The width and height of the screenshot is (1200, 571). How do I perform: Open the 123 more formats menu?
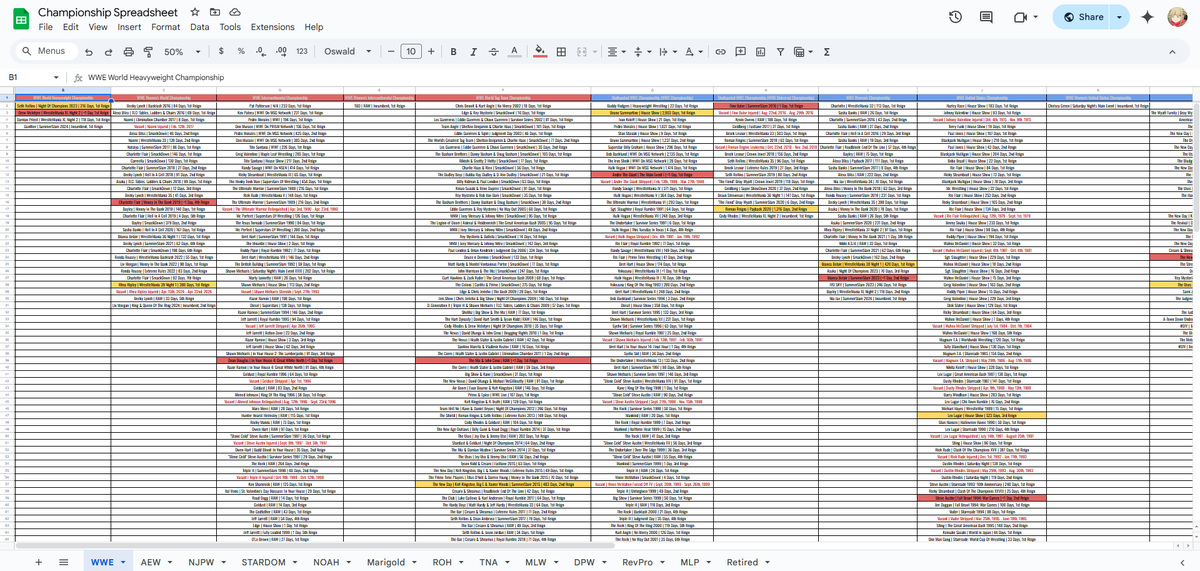302,52
